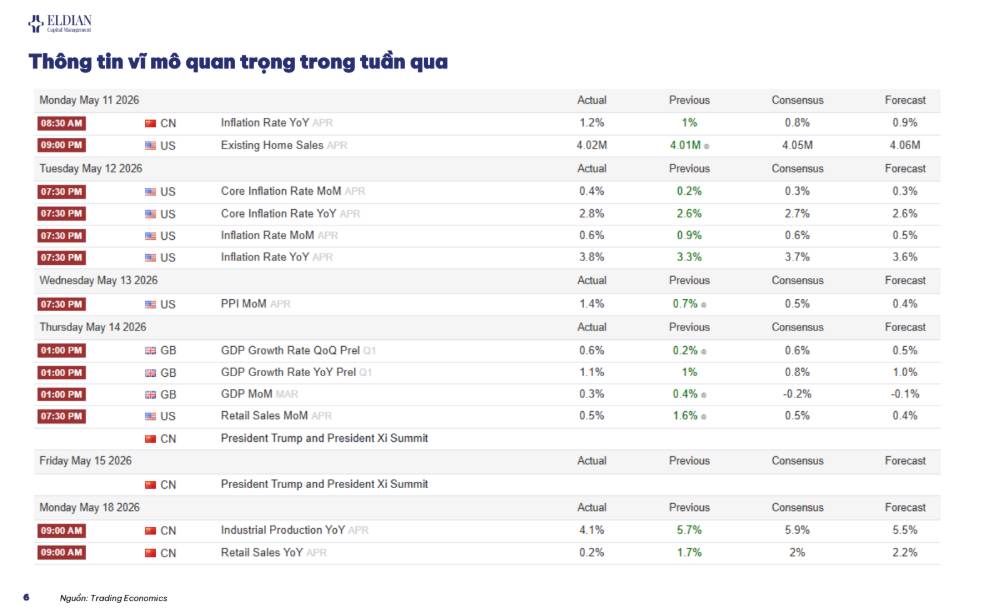Open the GDP Growth Rate YoY Prel event
This screenshot has height=616, width=989.
click(x=288, y=372)
